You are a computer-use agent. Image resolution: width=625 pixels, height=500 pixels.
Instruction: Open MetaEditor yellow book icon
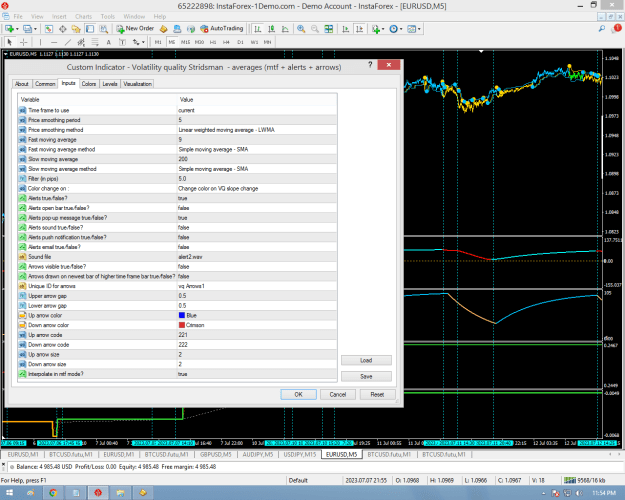click(163, 29)
